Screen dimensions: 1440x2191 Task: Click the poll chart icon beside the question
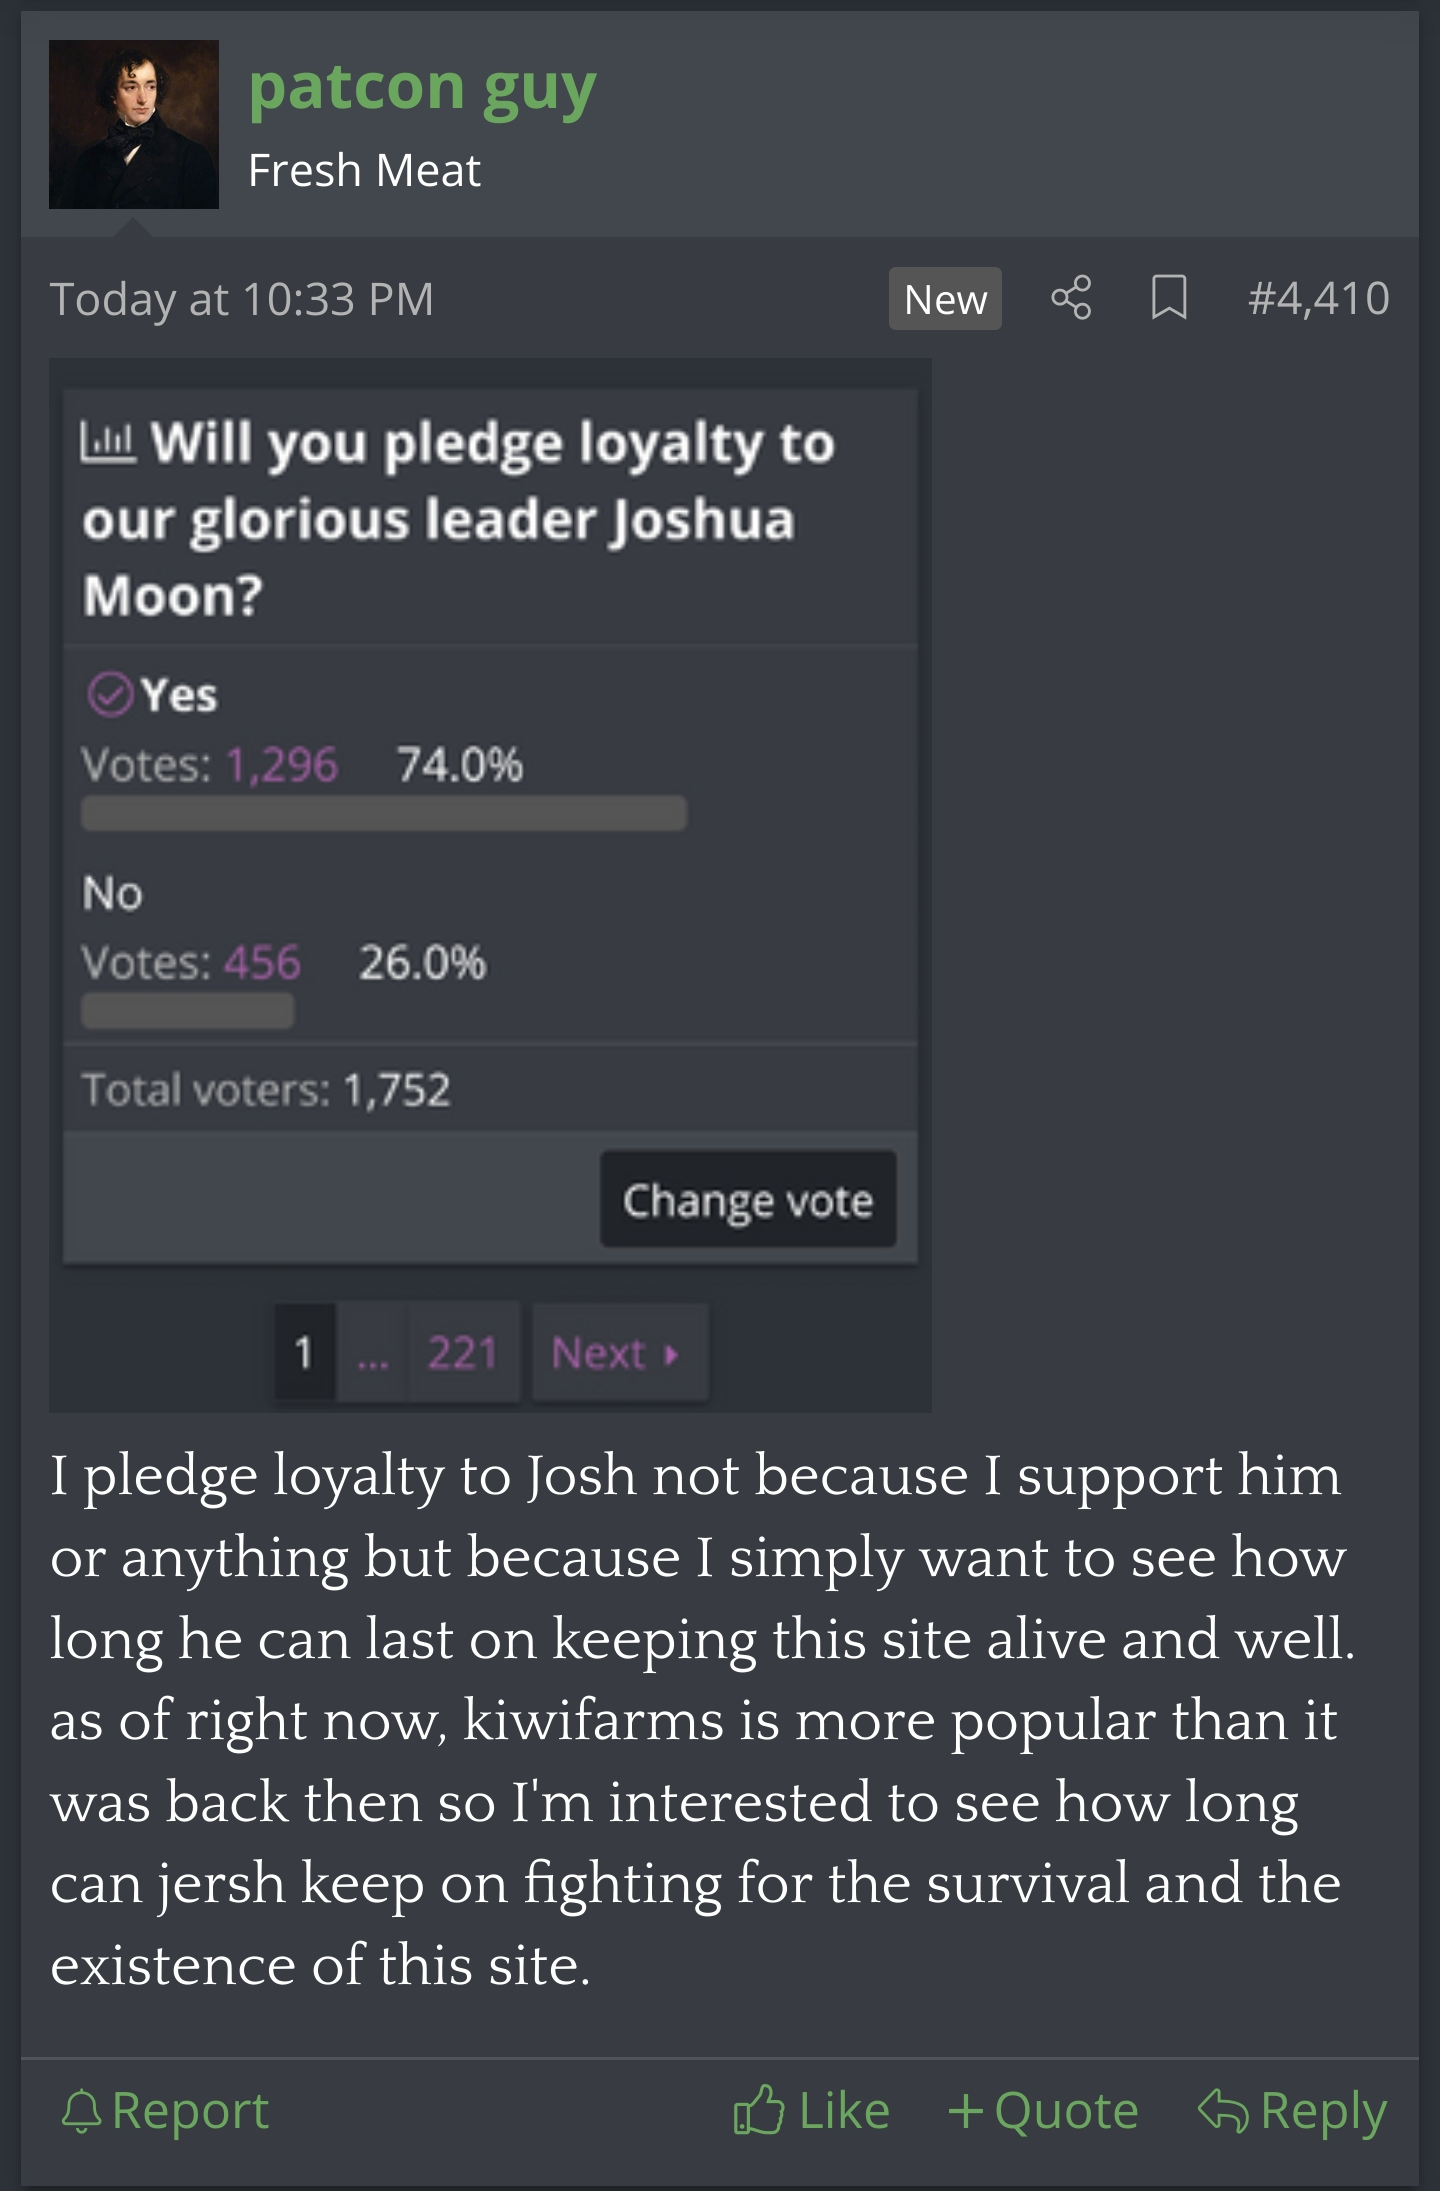108,441
